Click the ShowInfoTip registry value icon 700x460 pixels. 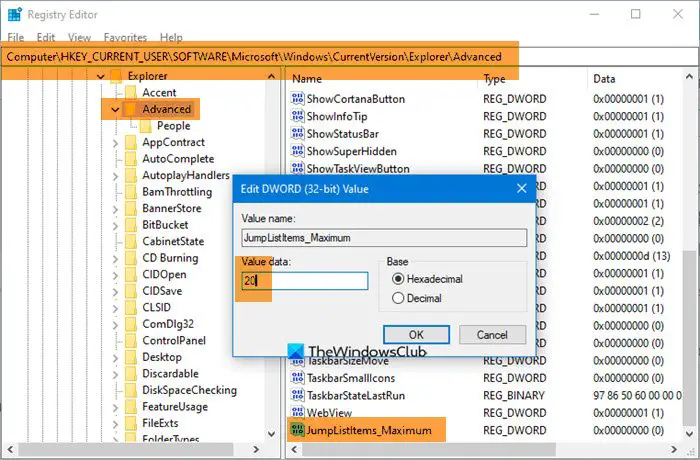point(297,116)
